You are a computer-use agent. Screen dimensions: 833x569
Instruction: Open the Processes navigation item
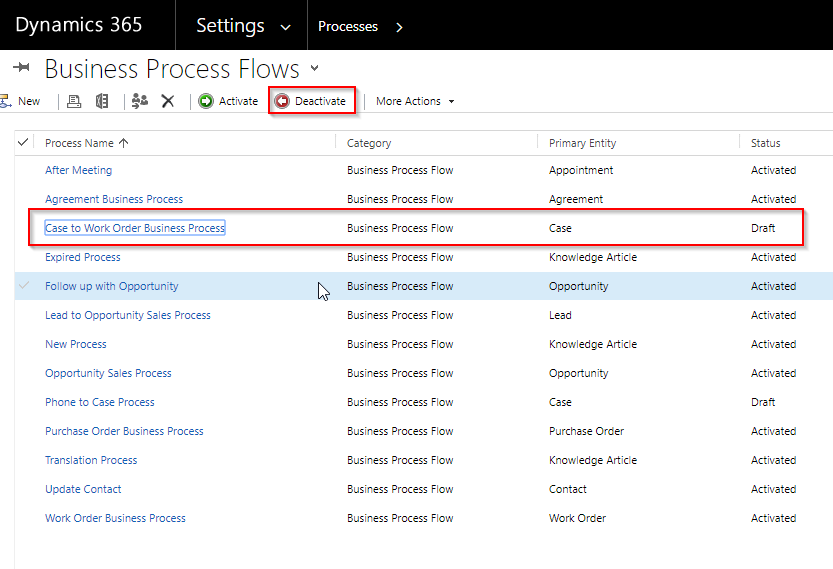(348, 26)
